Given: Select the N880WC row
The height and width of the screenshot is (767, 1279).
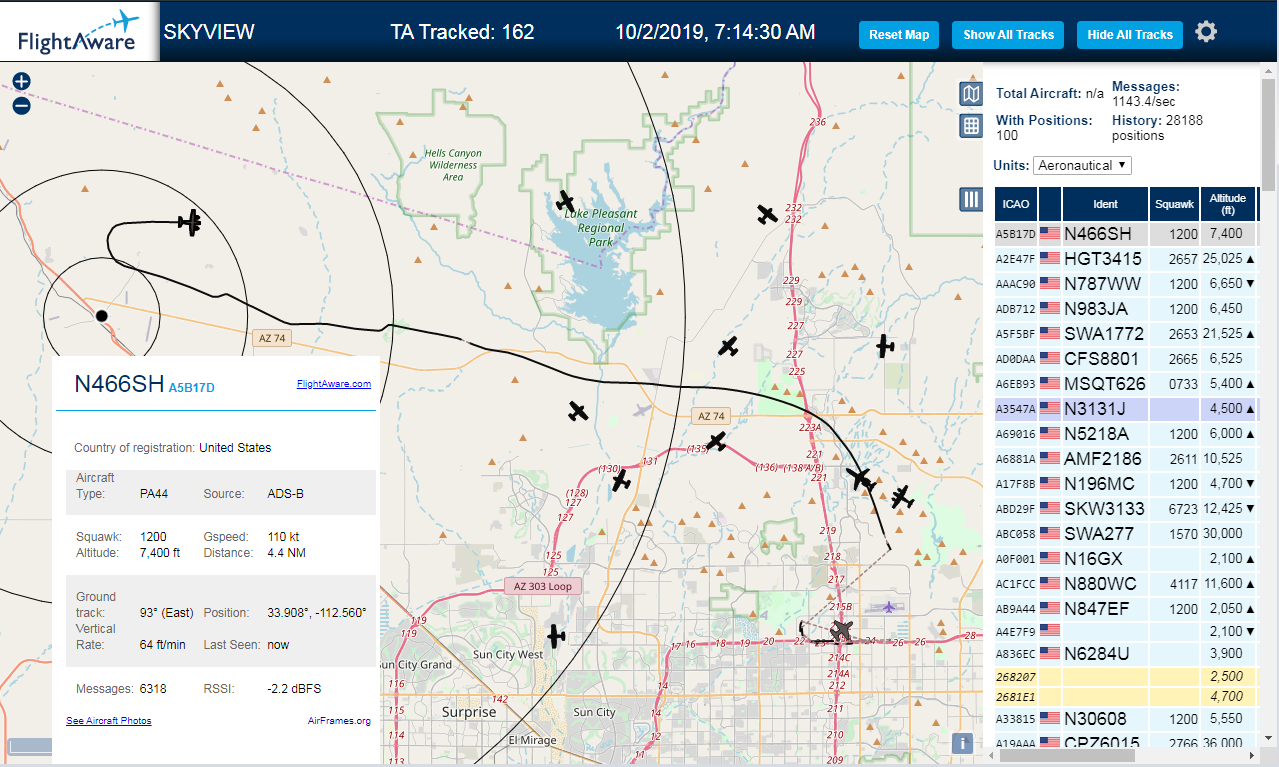Looking at the screenshot, I should point(1127,584).
